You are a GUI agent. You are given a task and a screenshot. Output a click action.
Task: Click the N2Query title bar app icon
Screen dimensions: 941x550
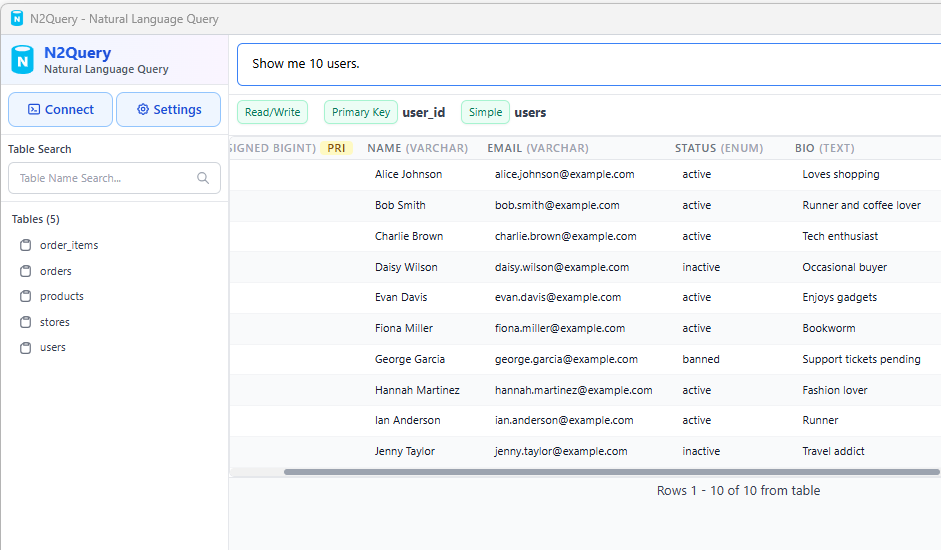pyautogui.click(x=17, y=19)
